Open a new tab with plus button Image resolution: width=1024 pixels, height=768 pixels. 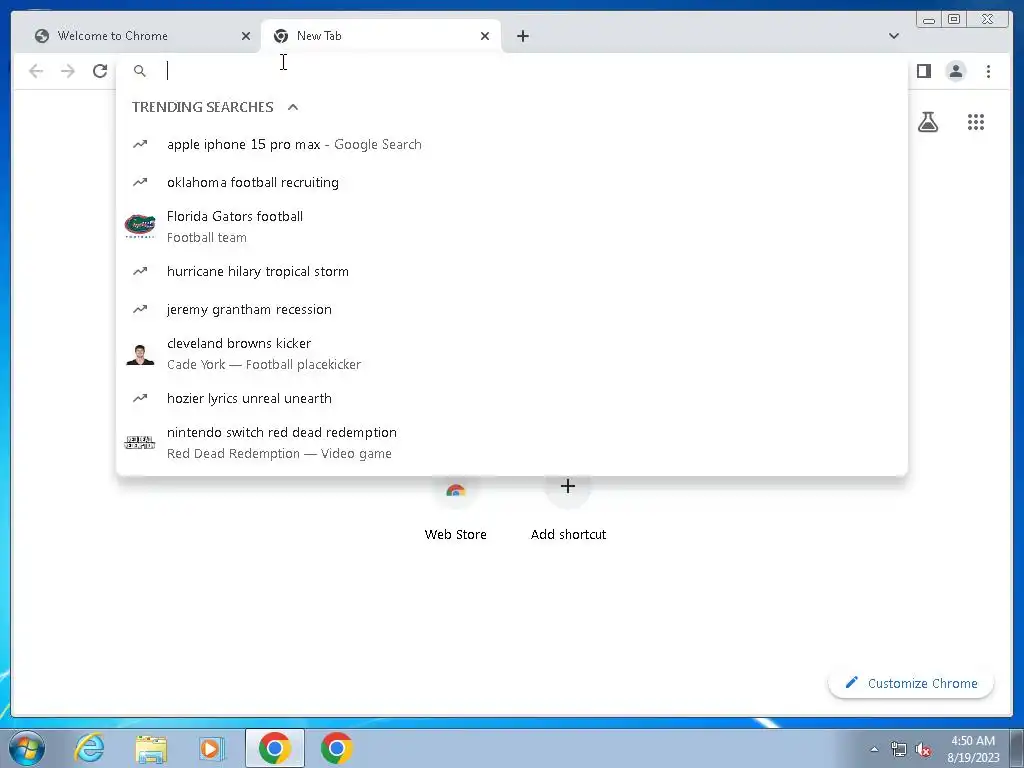[522, 36]
